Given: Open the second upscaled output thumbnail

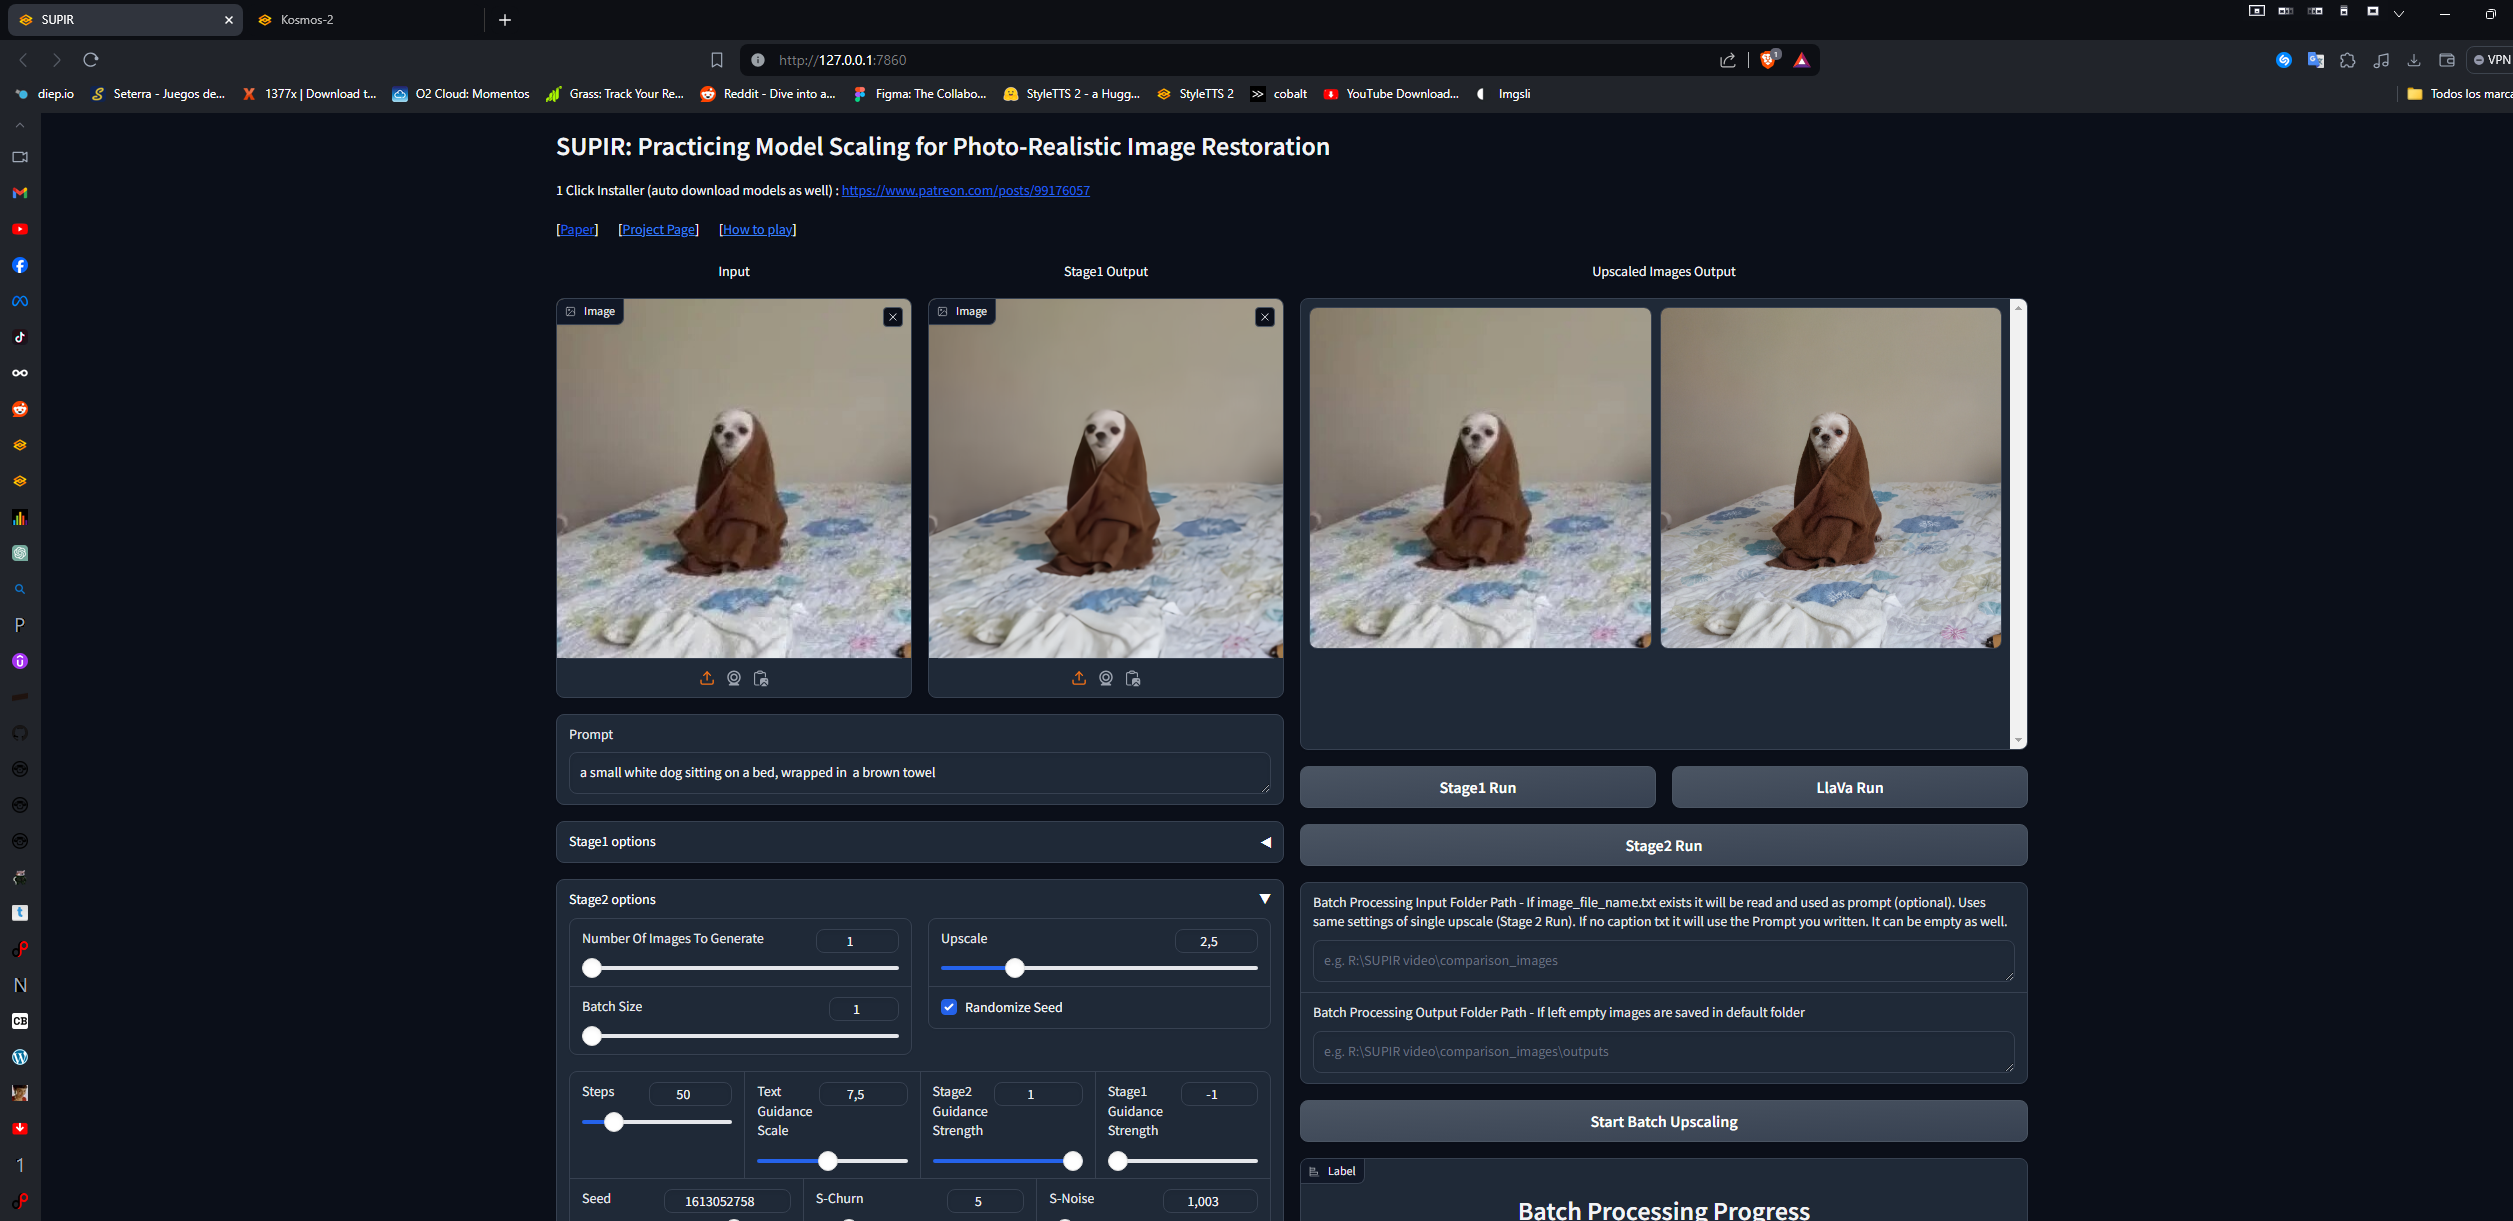Looking at the screenshot, I should coord(1830,477).
